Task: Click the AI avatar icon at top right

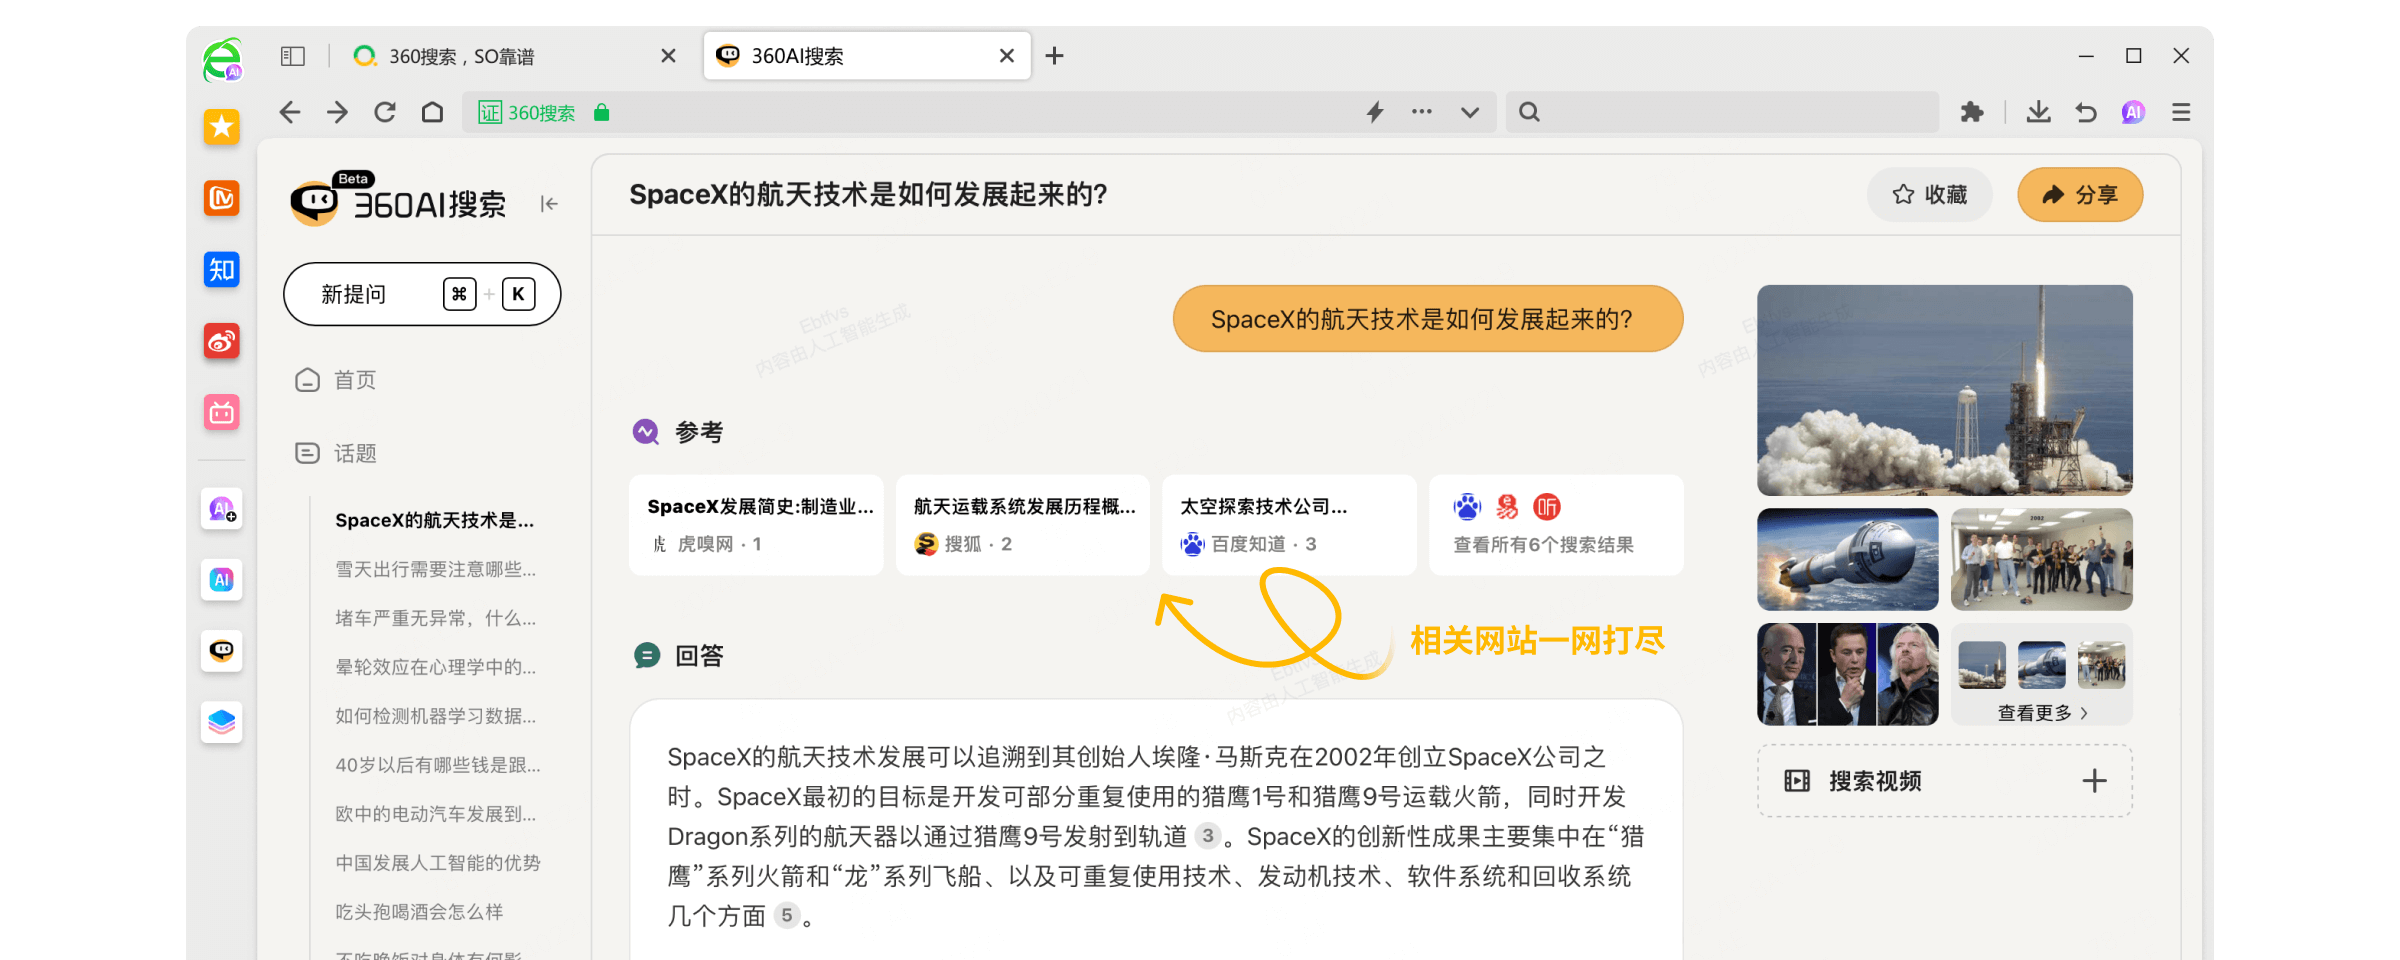Action: 2132,112
